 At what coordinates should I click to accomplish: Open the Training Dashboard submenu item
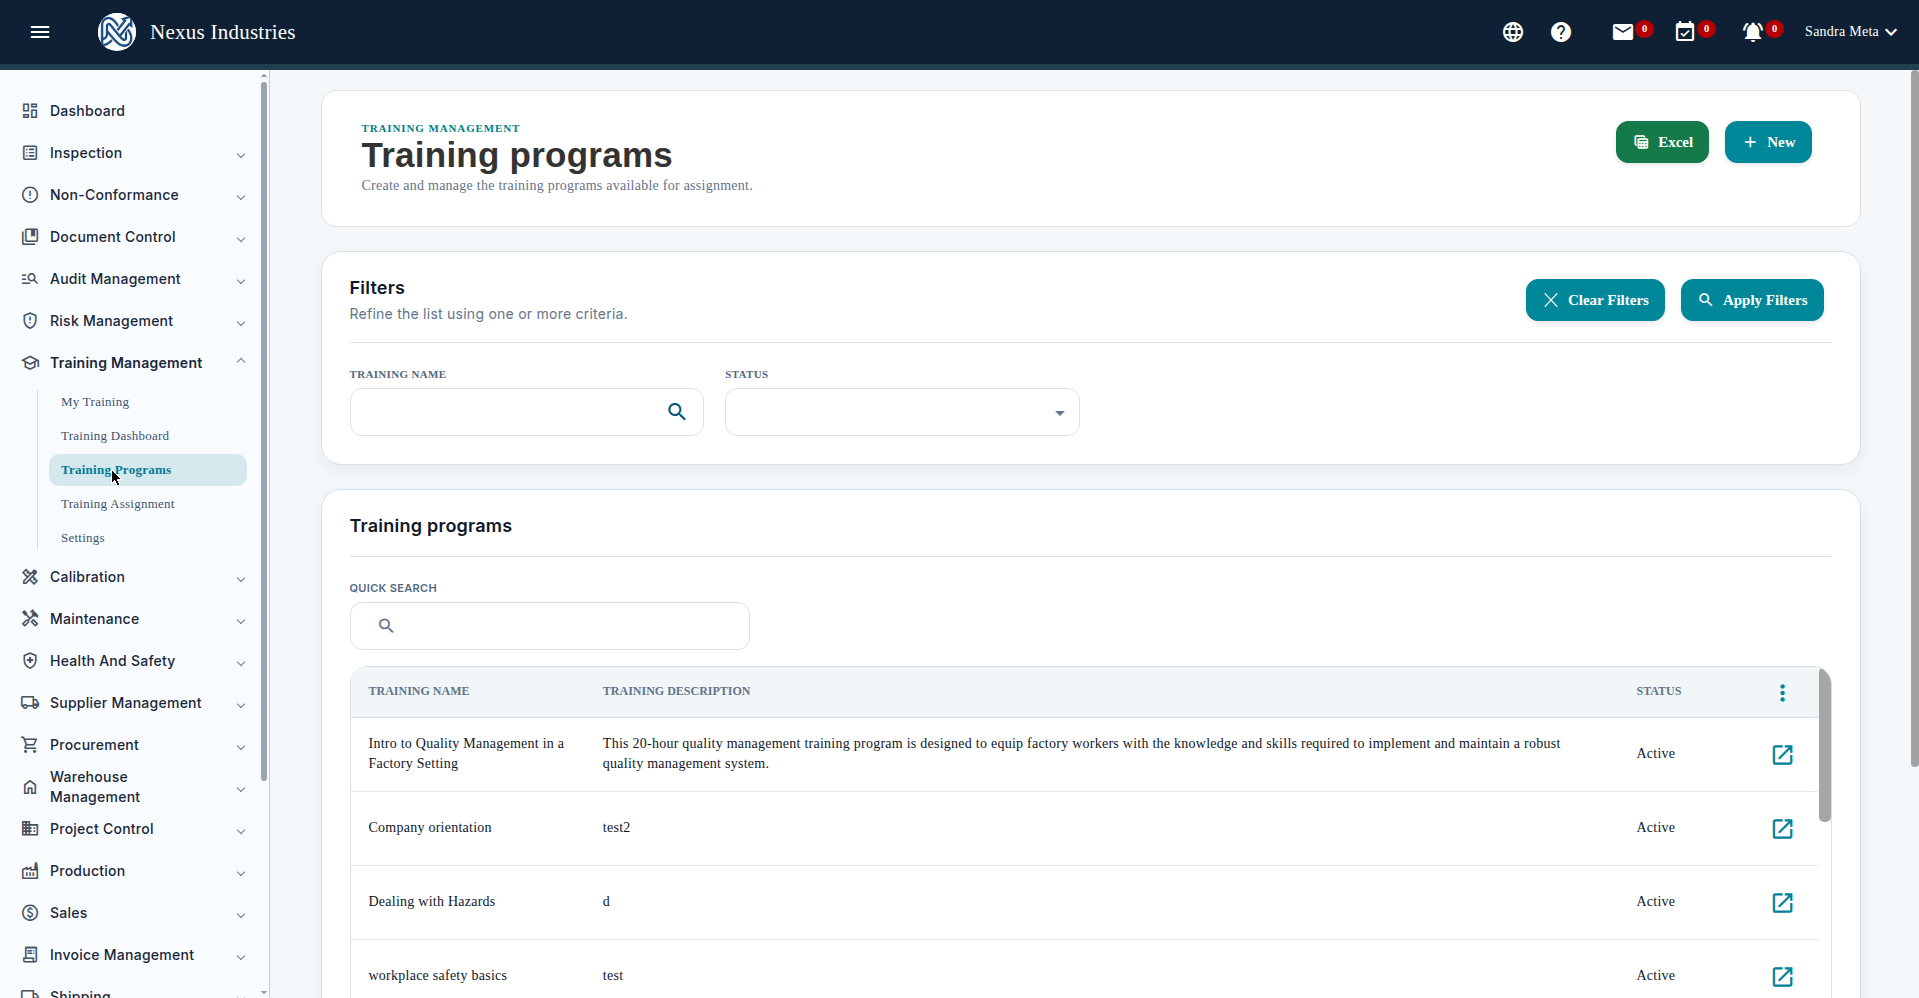[x=115, y=436]
